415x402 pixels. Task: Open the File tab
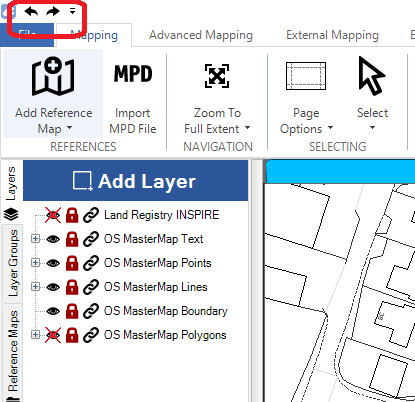pos(27,35)
